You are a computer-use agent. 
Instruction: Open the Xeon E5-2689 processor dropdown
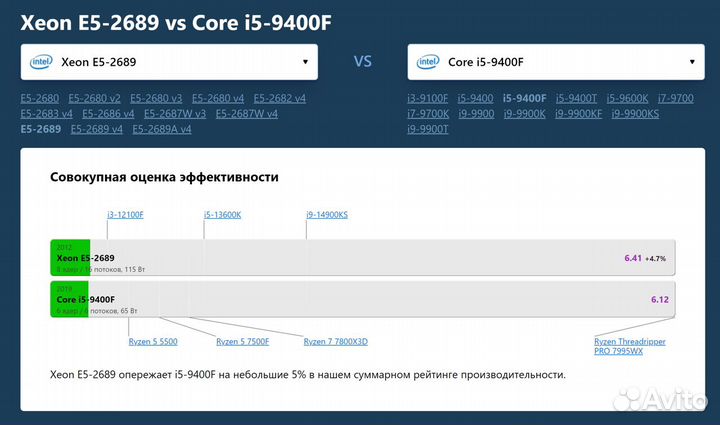[169, 62]
